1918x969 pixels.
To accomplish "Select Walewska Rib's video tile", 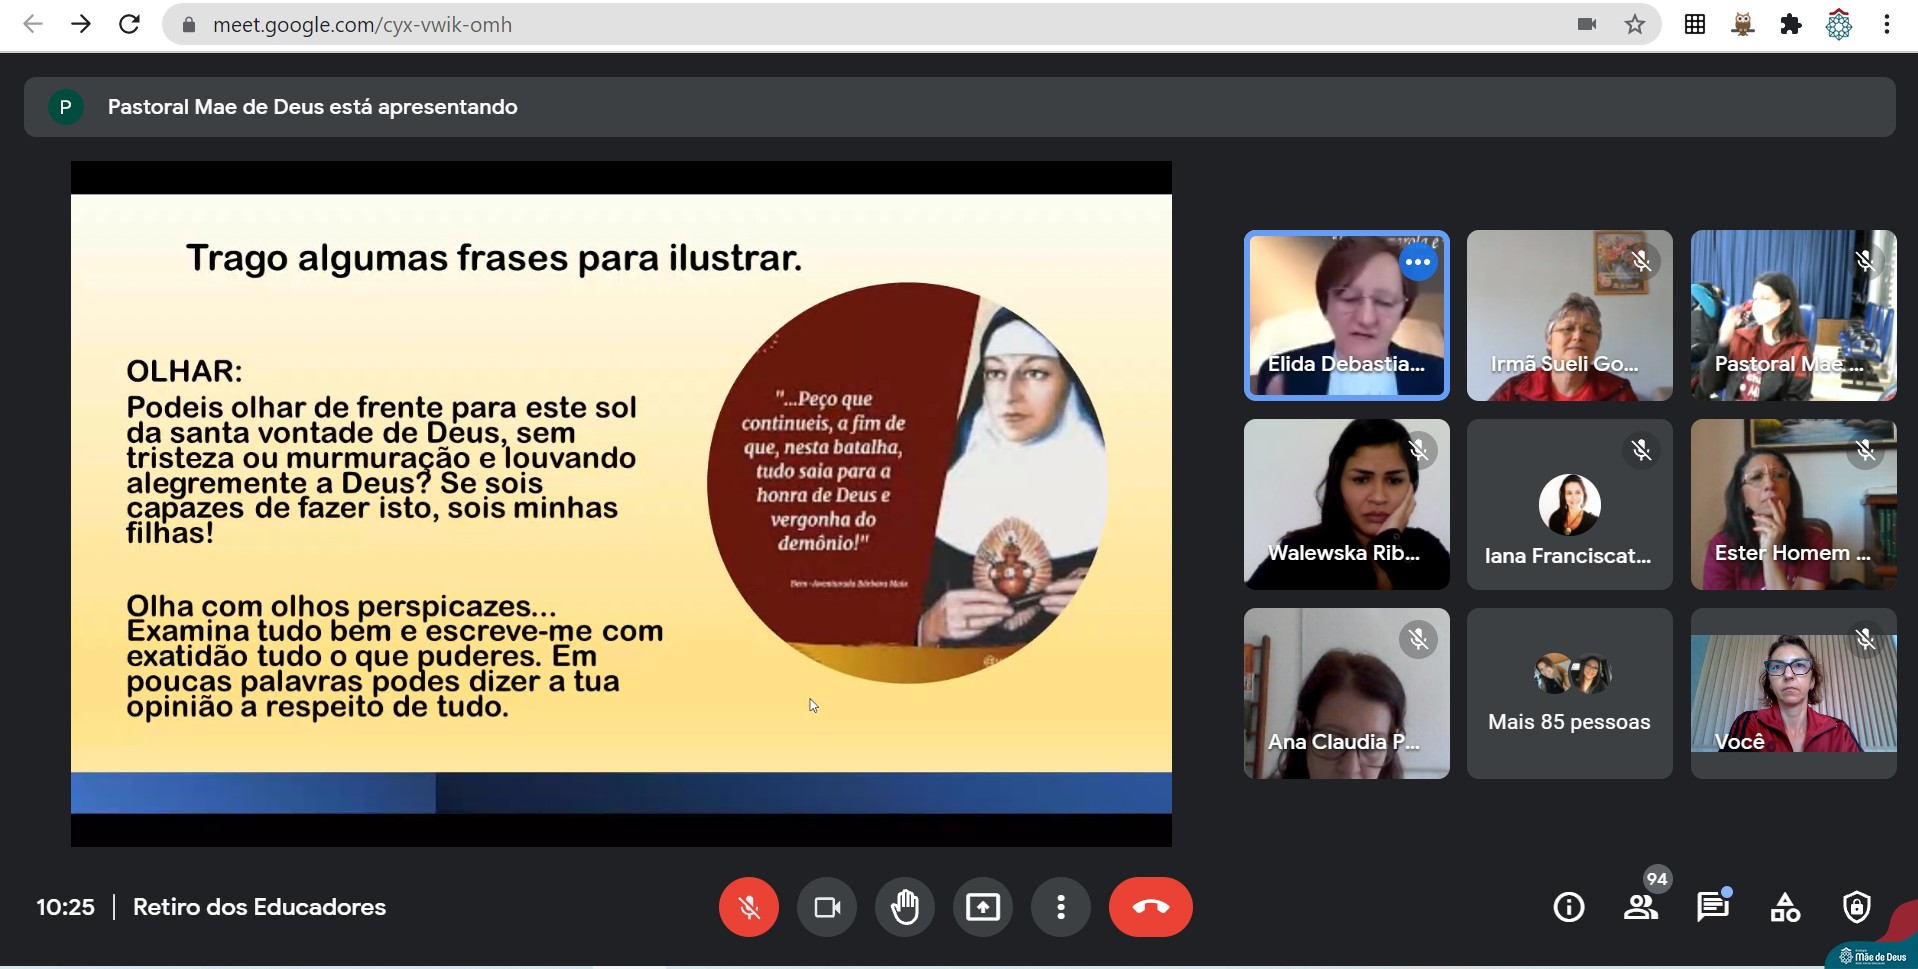I will 1345,504.
